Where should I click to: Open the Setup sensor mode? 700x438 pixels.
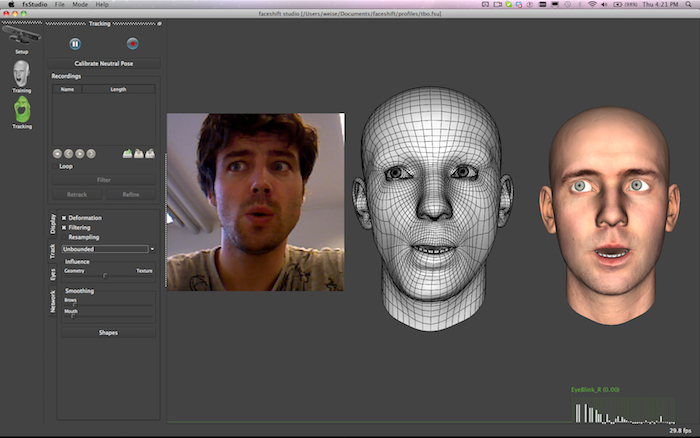click(x=21, y=38)
